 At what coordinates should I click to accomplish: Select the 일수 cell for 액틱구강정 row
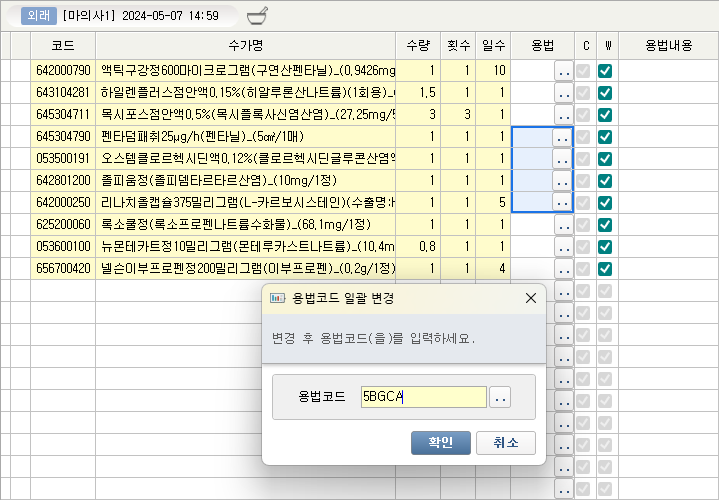pos(493,71)
